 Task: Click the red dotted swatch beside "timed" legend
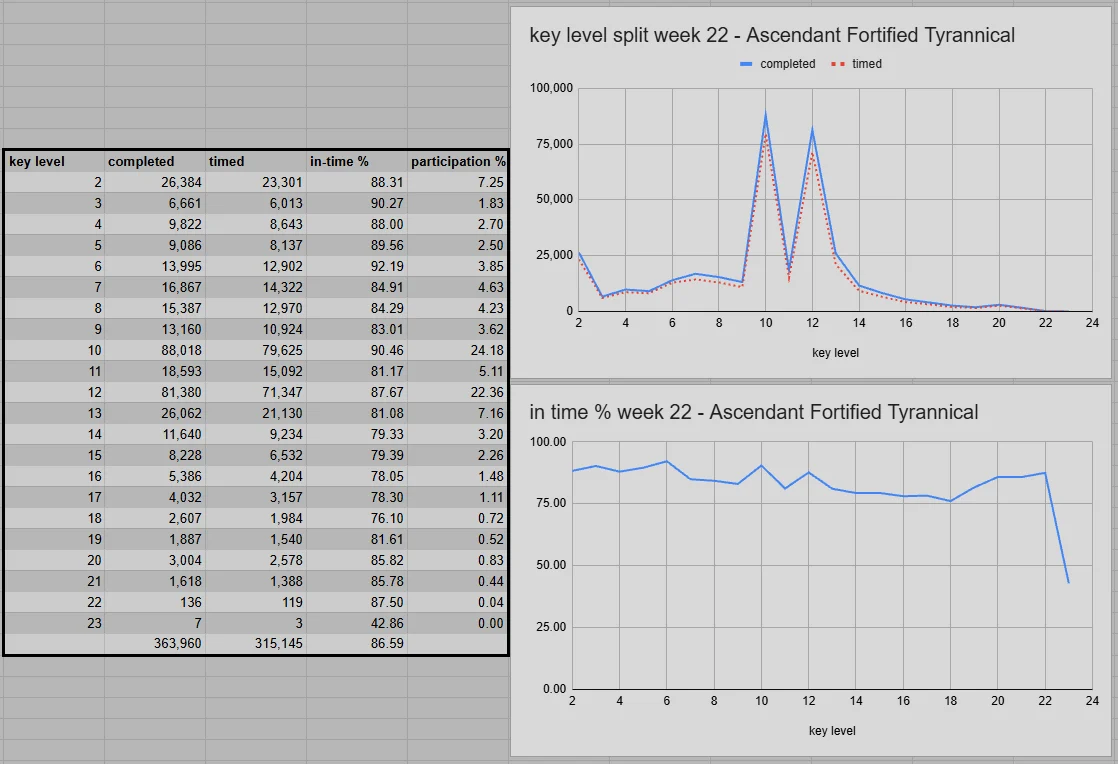[838, 64]
